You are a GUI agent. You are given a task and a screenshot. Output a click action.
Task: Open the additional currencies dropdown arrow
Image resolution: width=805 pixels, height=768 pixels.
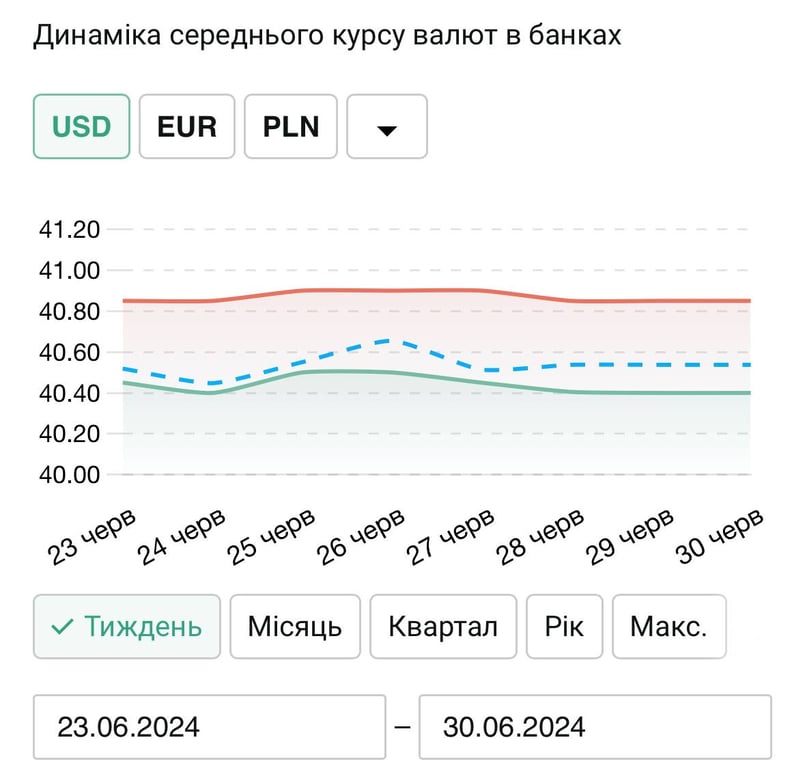tap(387, 126)
